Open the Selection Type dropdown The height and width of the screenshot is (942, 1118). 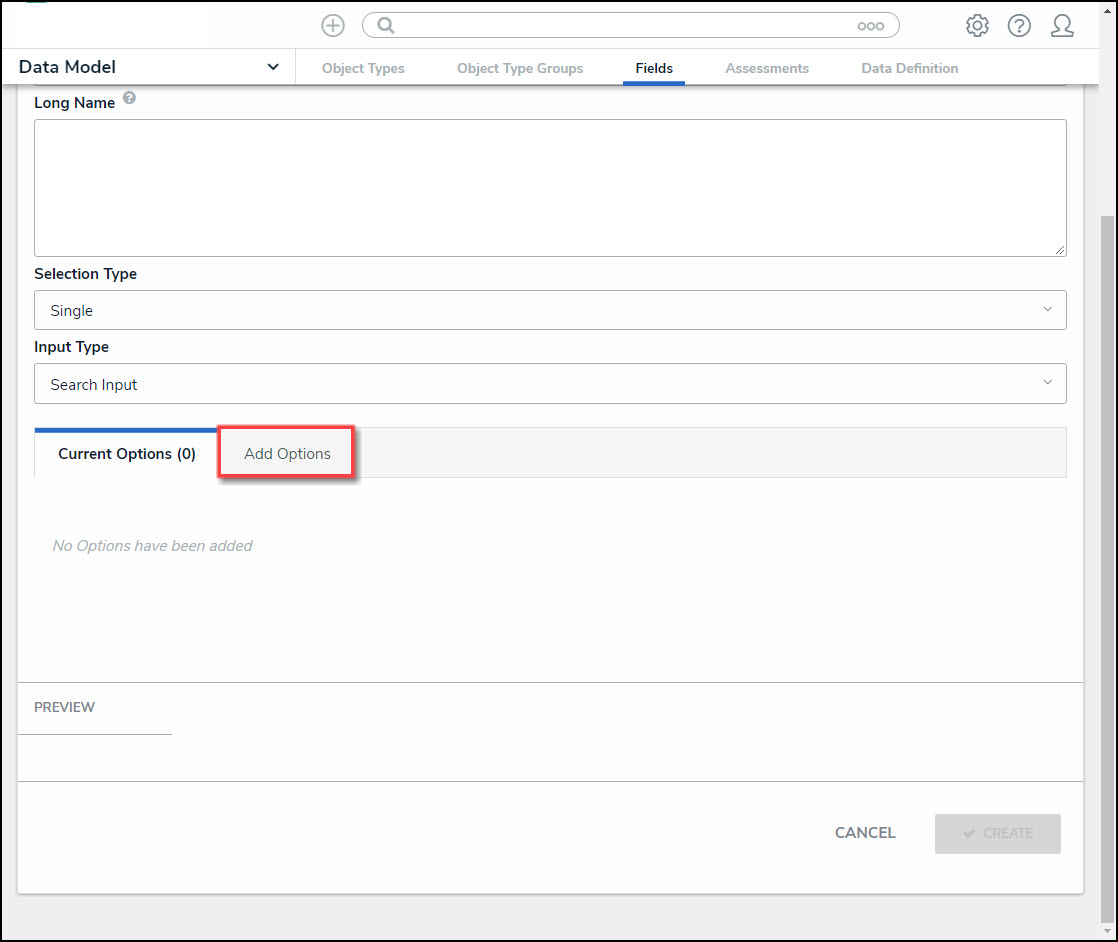click(550, 310)
